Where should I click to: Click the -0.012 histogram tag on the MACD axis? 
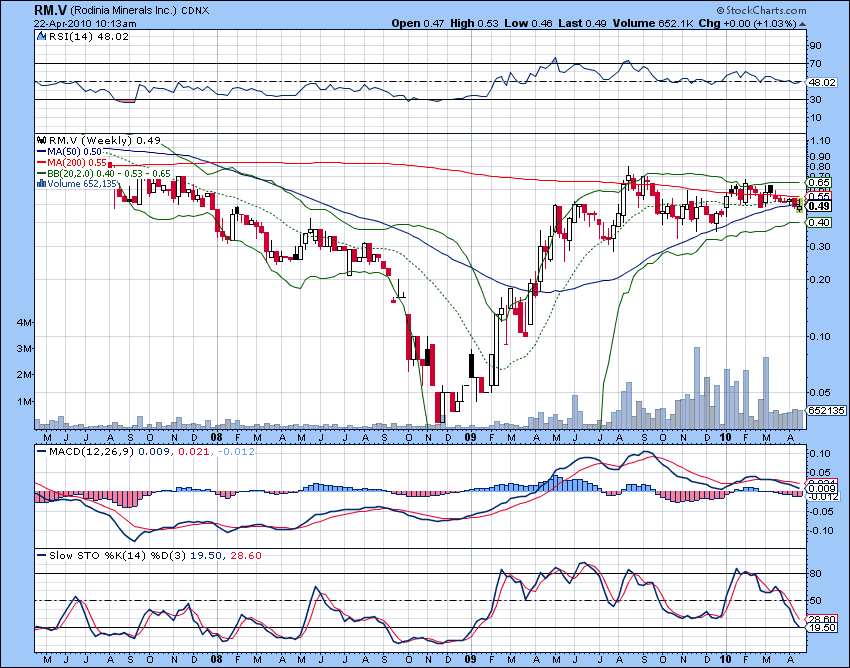823,497
